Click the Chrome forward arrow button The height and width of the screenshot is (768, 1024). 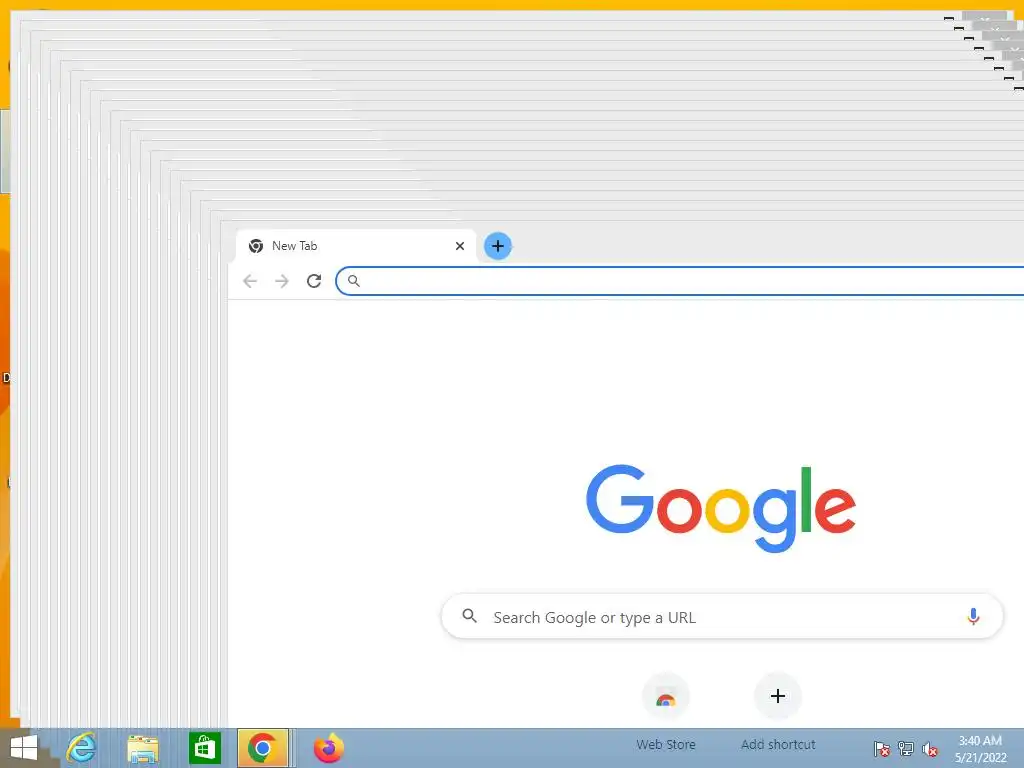[x=281, y=281]
